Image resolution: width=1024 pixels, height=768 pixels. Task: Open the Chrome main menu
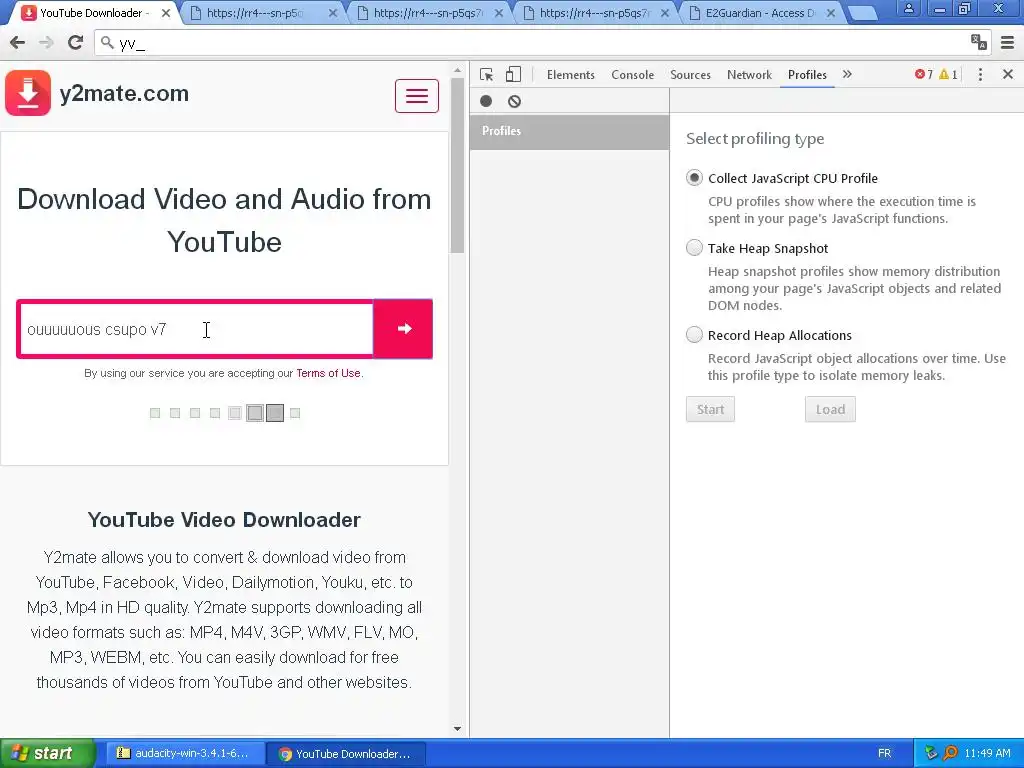(1008, 42)
